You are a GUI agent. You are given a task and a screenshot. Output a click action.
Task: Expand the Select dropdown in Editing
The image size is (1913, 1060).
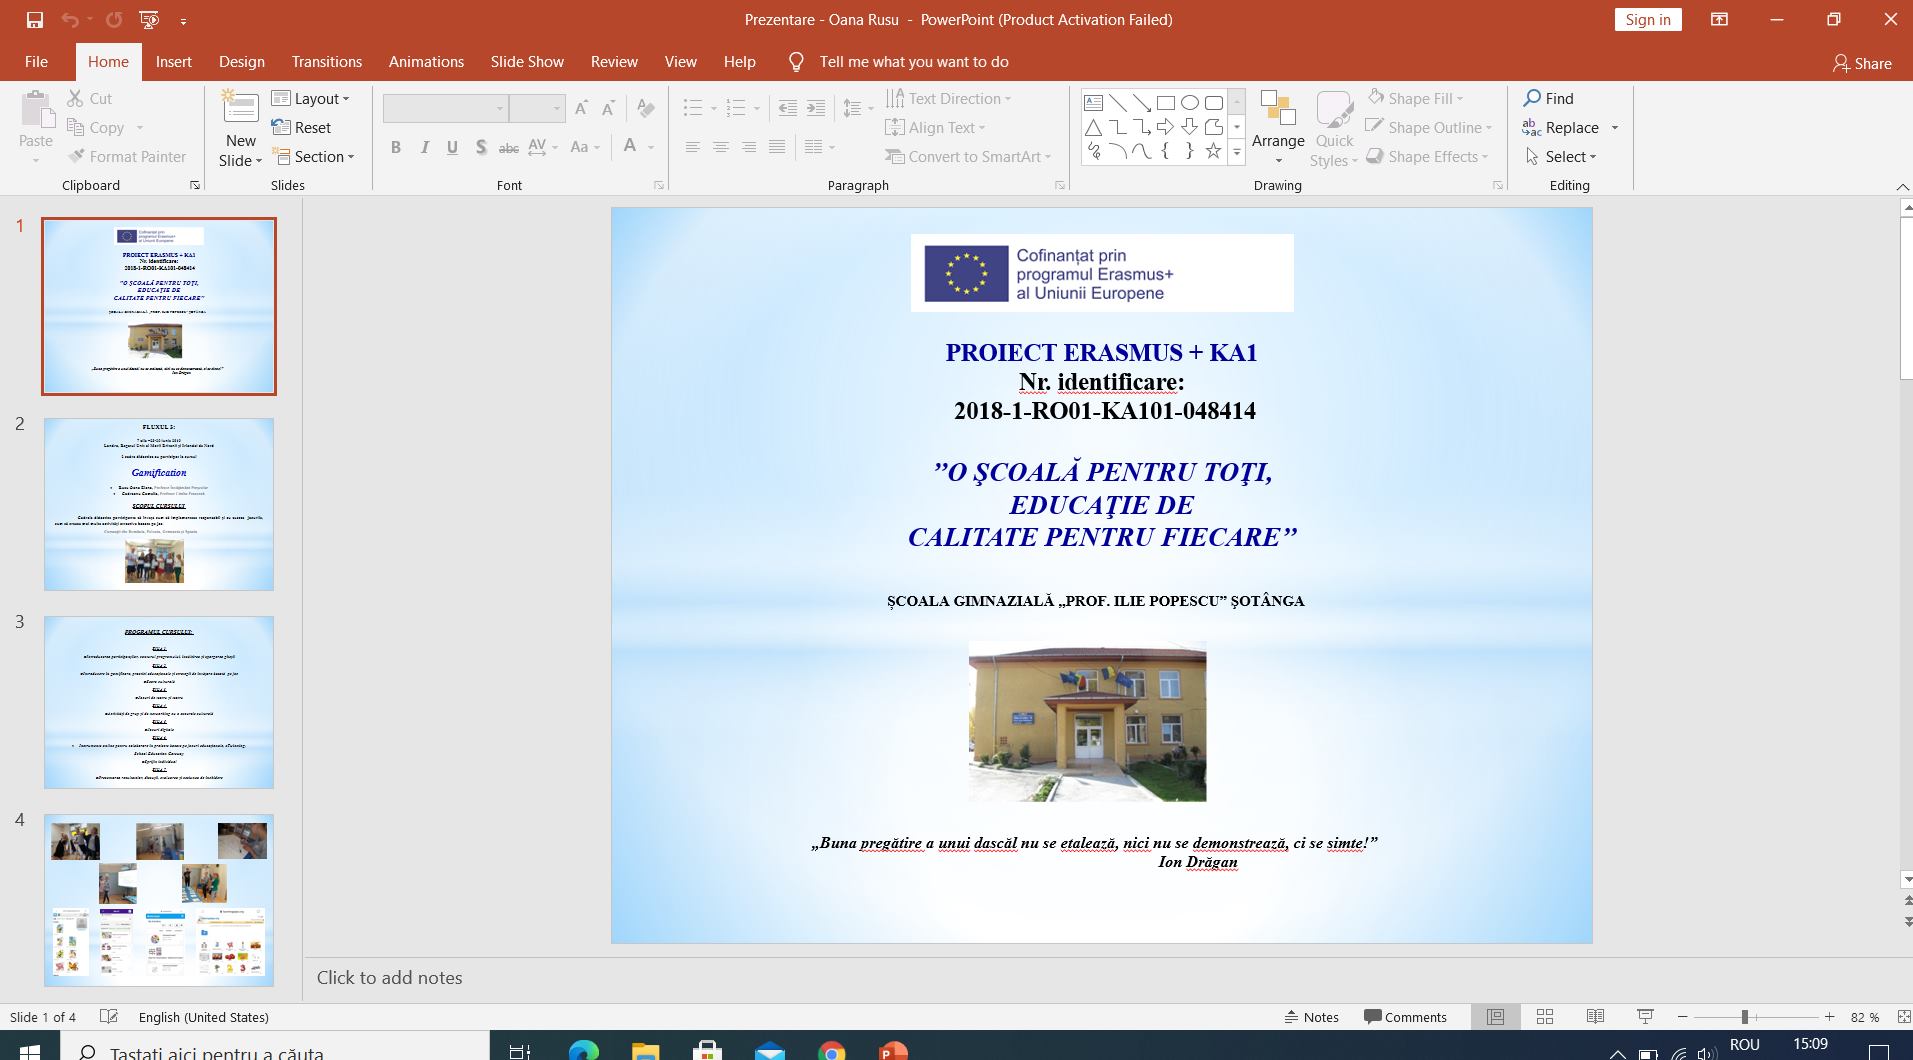click(x=1561, y=157)
